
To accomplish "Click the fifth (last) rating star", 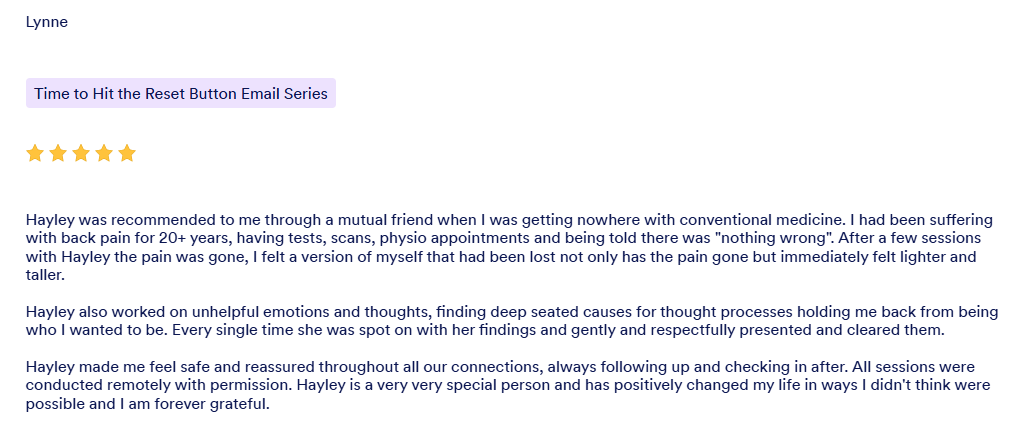I will [x=127, y=153].
